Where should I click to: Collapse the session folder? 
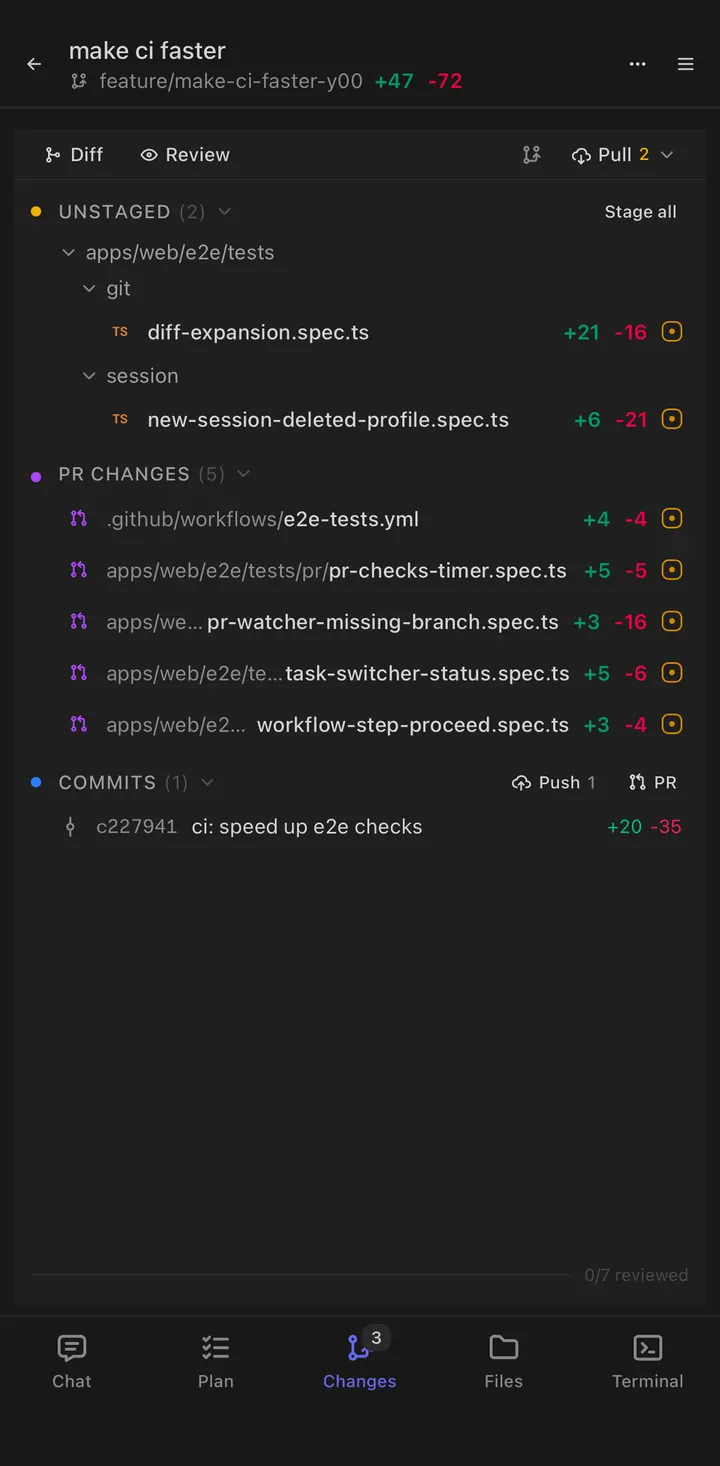89,376
